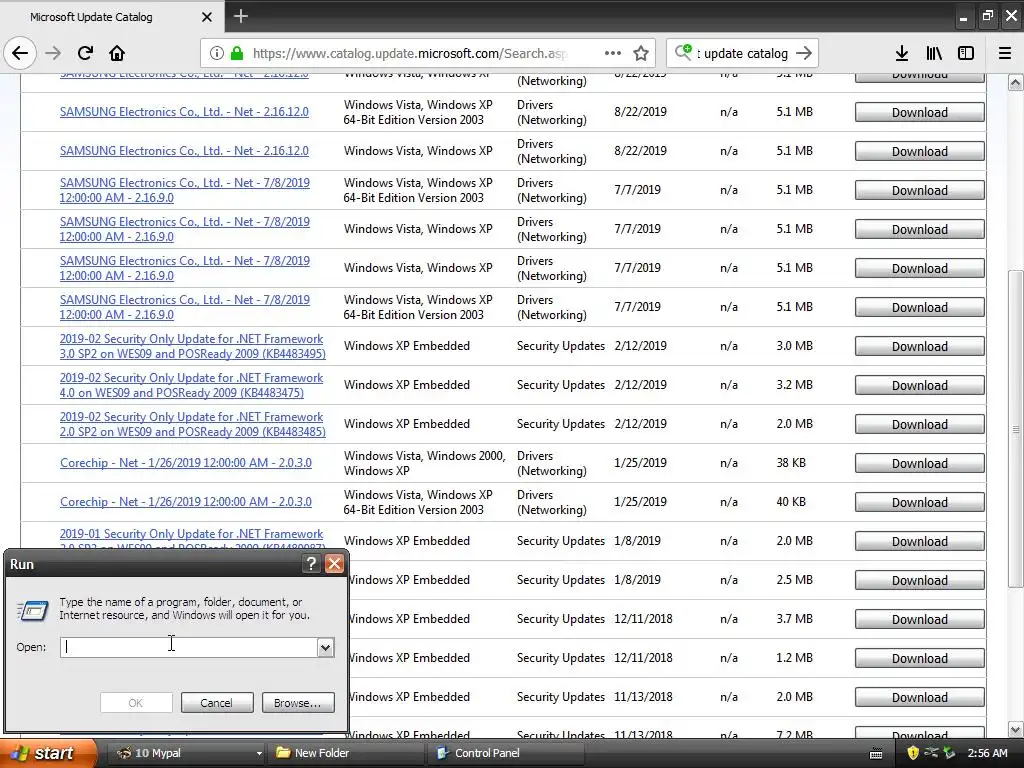
Task: Open KB4483495 .NET 3.0 SP2 update link
Action: (193, 346)
